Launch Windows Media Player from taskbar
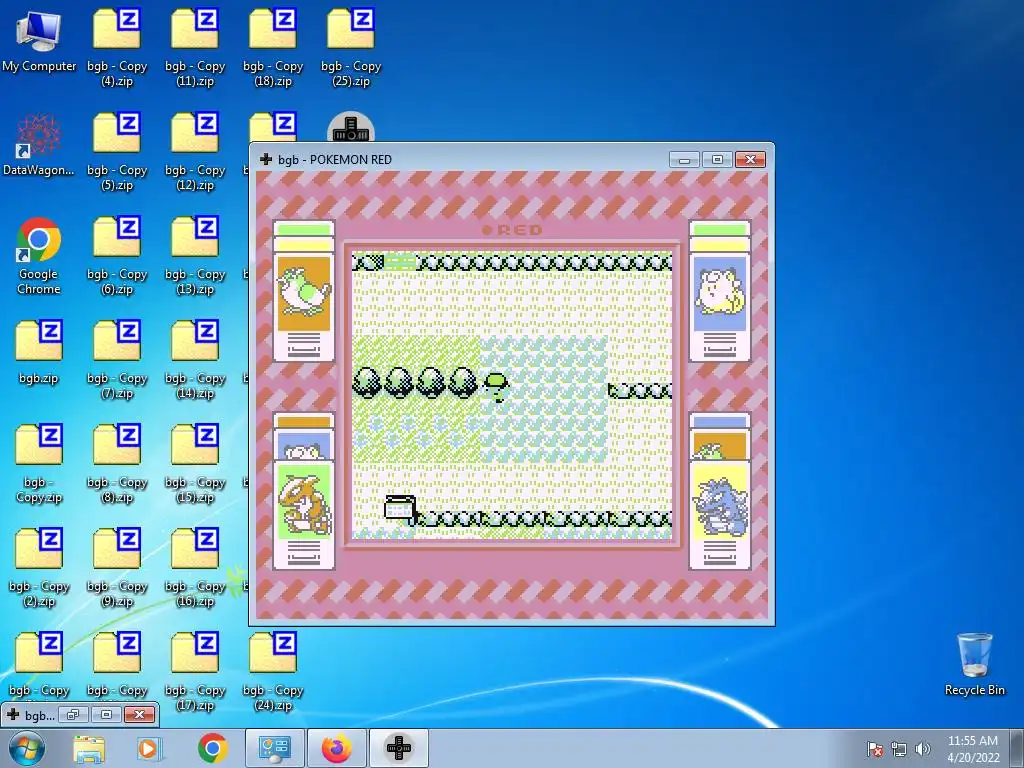 point(150,748)
